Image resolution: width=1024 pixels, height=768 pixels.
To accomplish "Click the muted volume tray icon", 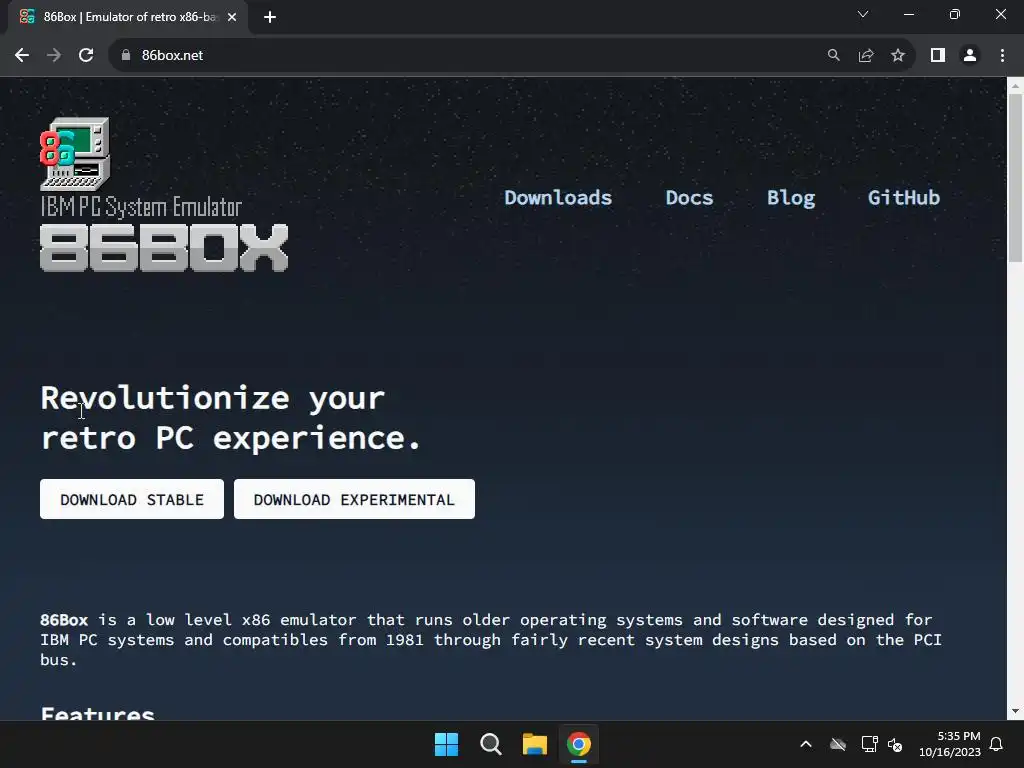I will click(x=895, y=744).
